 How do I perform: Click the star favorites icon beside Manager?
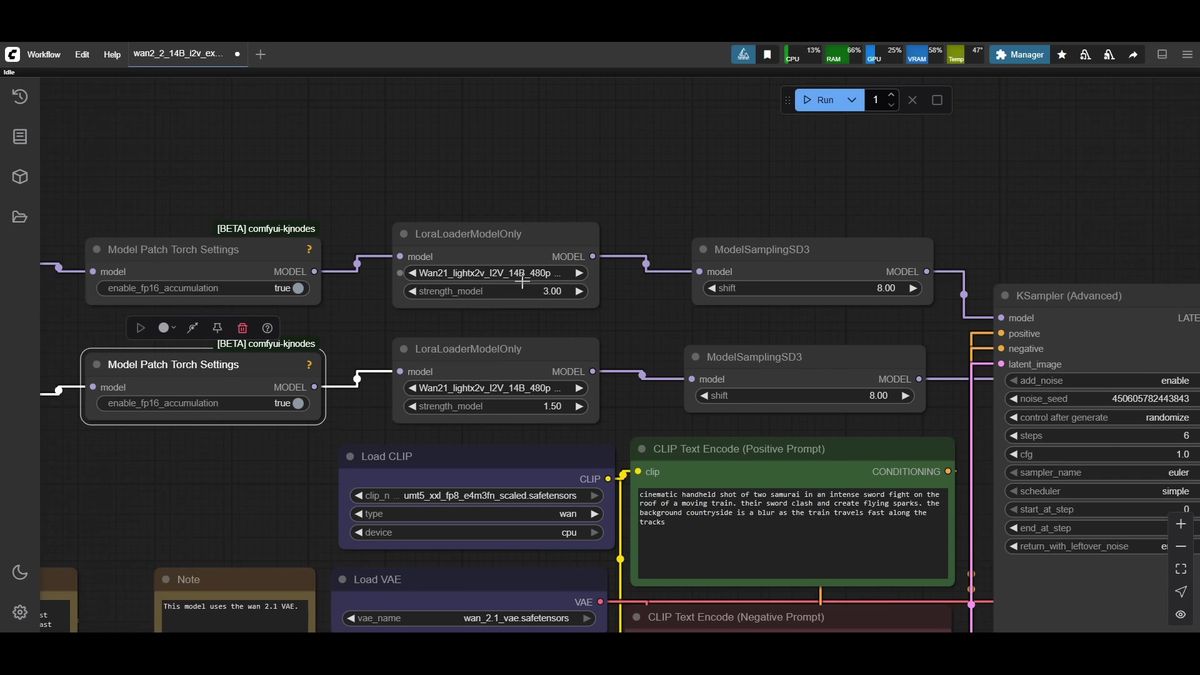click(x=1061, y=55)
